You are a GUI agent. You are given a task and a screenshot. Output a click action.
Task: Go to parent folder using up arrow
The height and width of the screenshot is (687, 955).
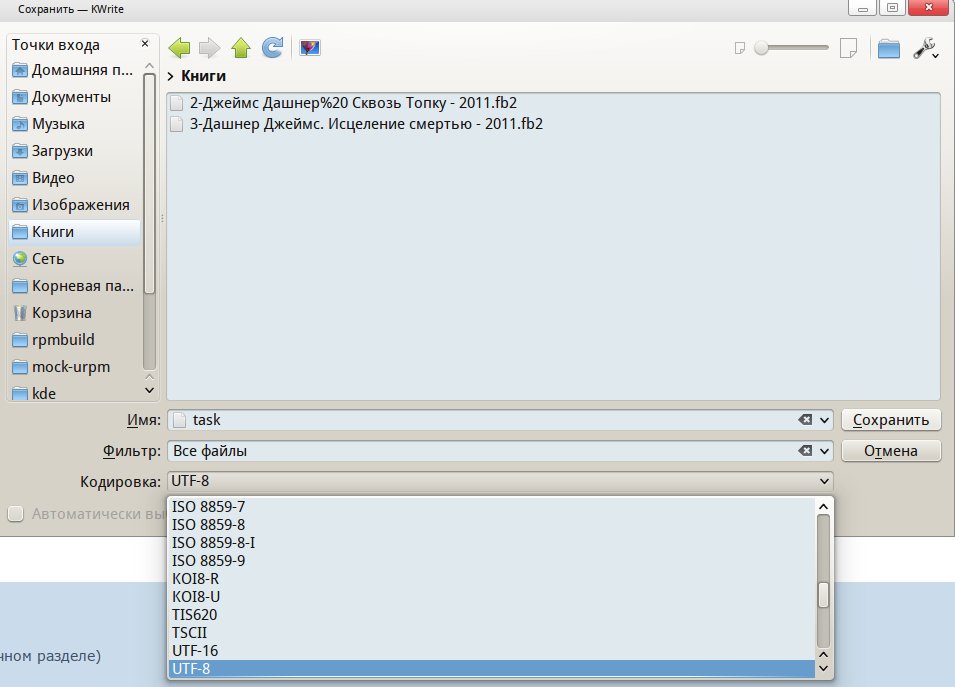pyautogui.click(x=241, y=48)
